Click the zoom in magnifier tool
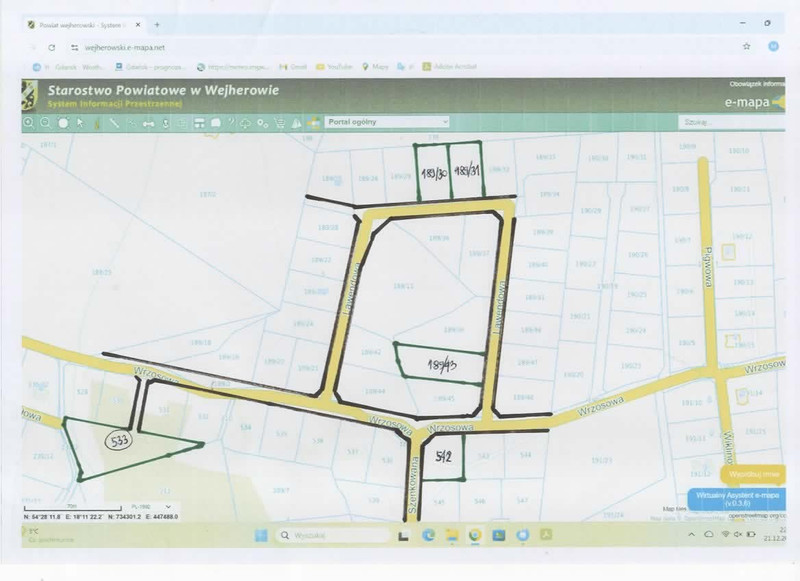Image resolution: width=800 pixels, height=581 pixels. 28,123
